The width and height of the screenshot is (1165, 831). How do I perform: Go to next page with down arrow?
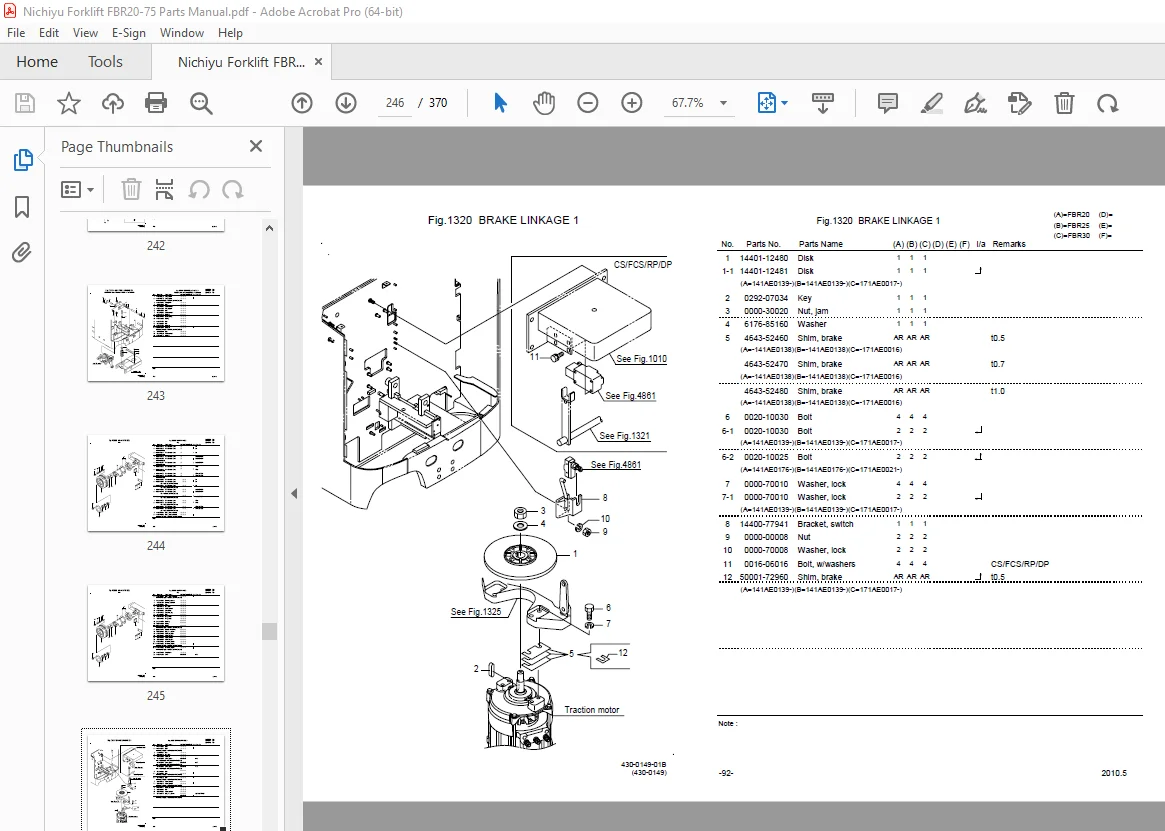click(345, 103)
